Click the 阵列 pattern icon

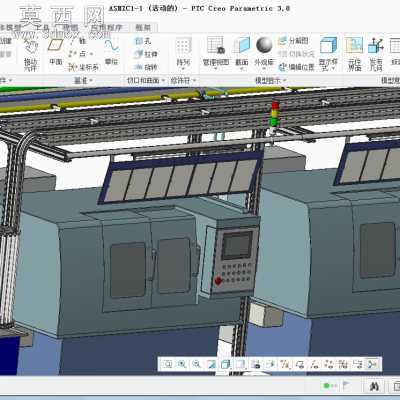tap(183, 46)
